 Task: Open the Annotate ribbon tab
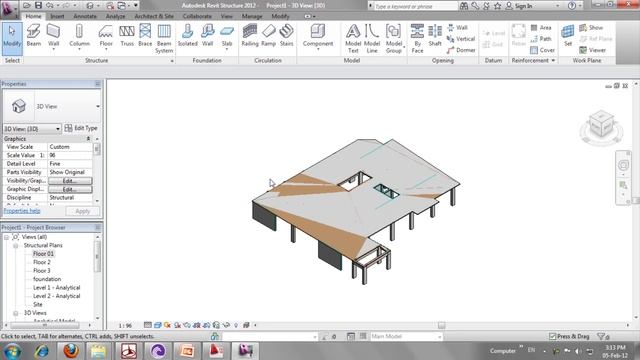(85, 16)
